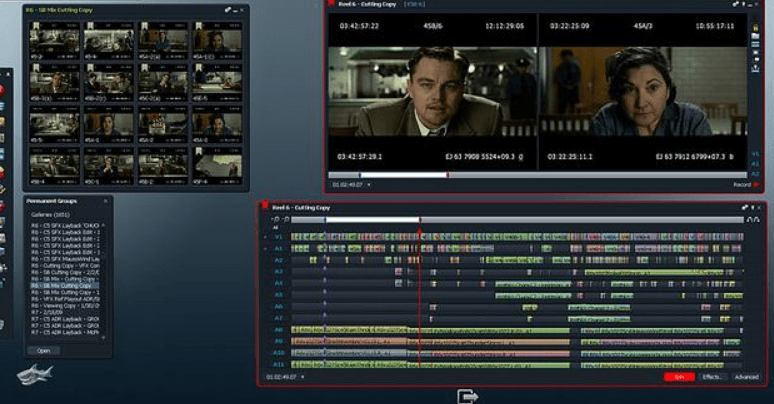Click the rightmost headphone-shaped icon on timeline
Image resolution: width=774 pixels, height=404 pixels.
click(x=757, y=220)
